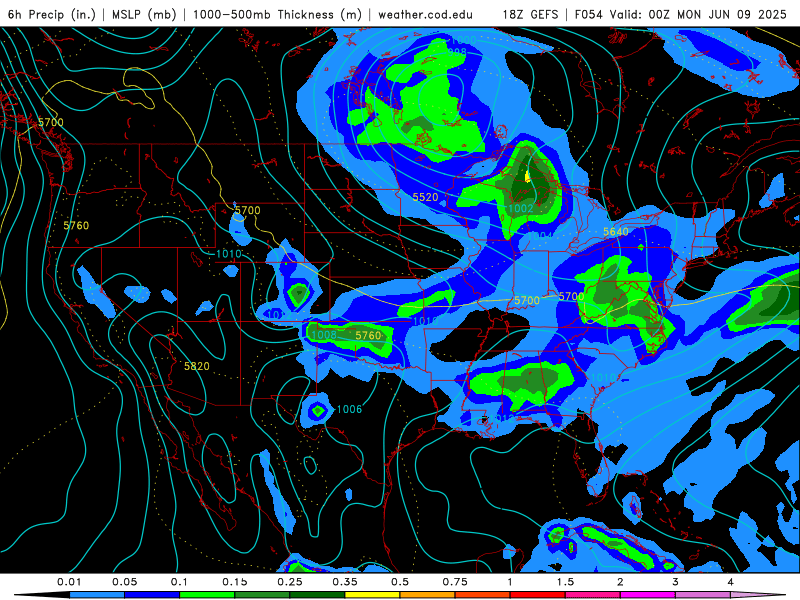Click the 0.5 legend value
This screenshot has height=600, width=800.
click(400, 582)
